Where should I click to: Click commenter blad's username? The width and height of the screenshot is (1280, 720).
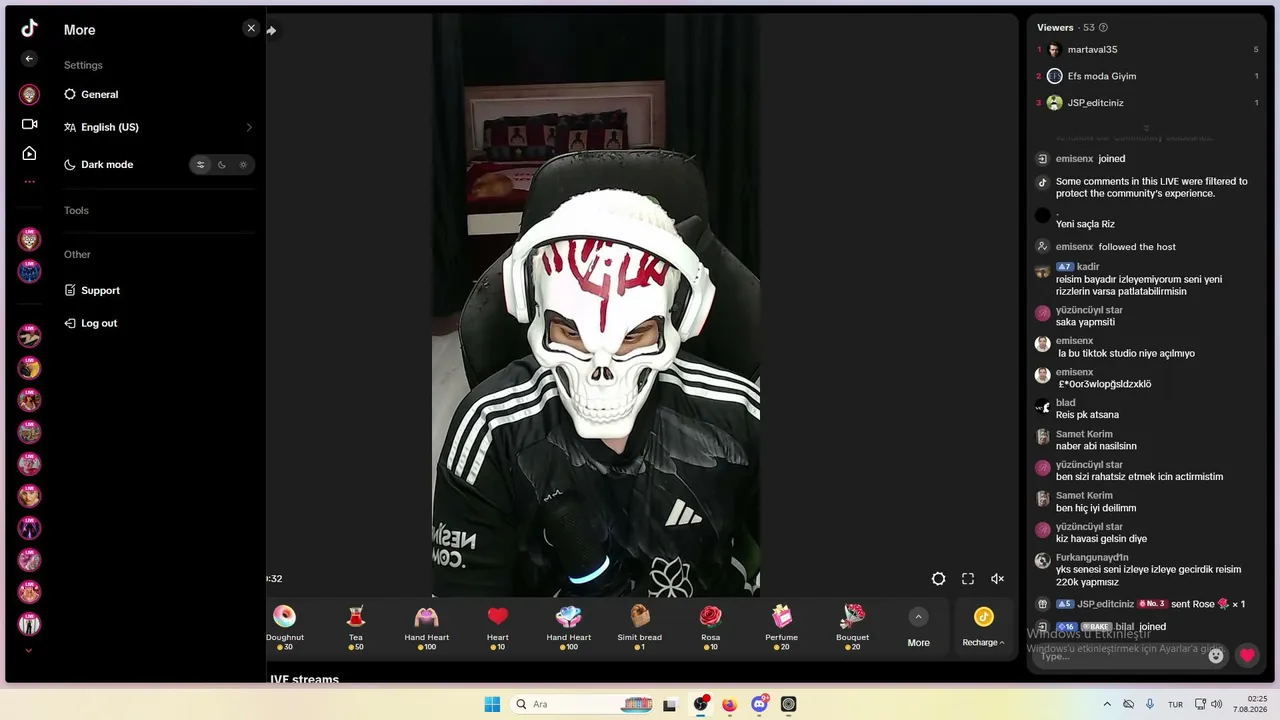coord(1066,403)
